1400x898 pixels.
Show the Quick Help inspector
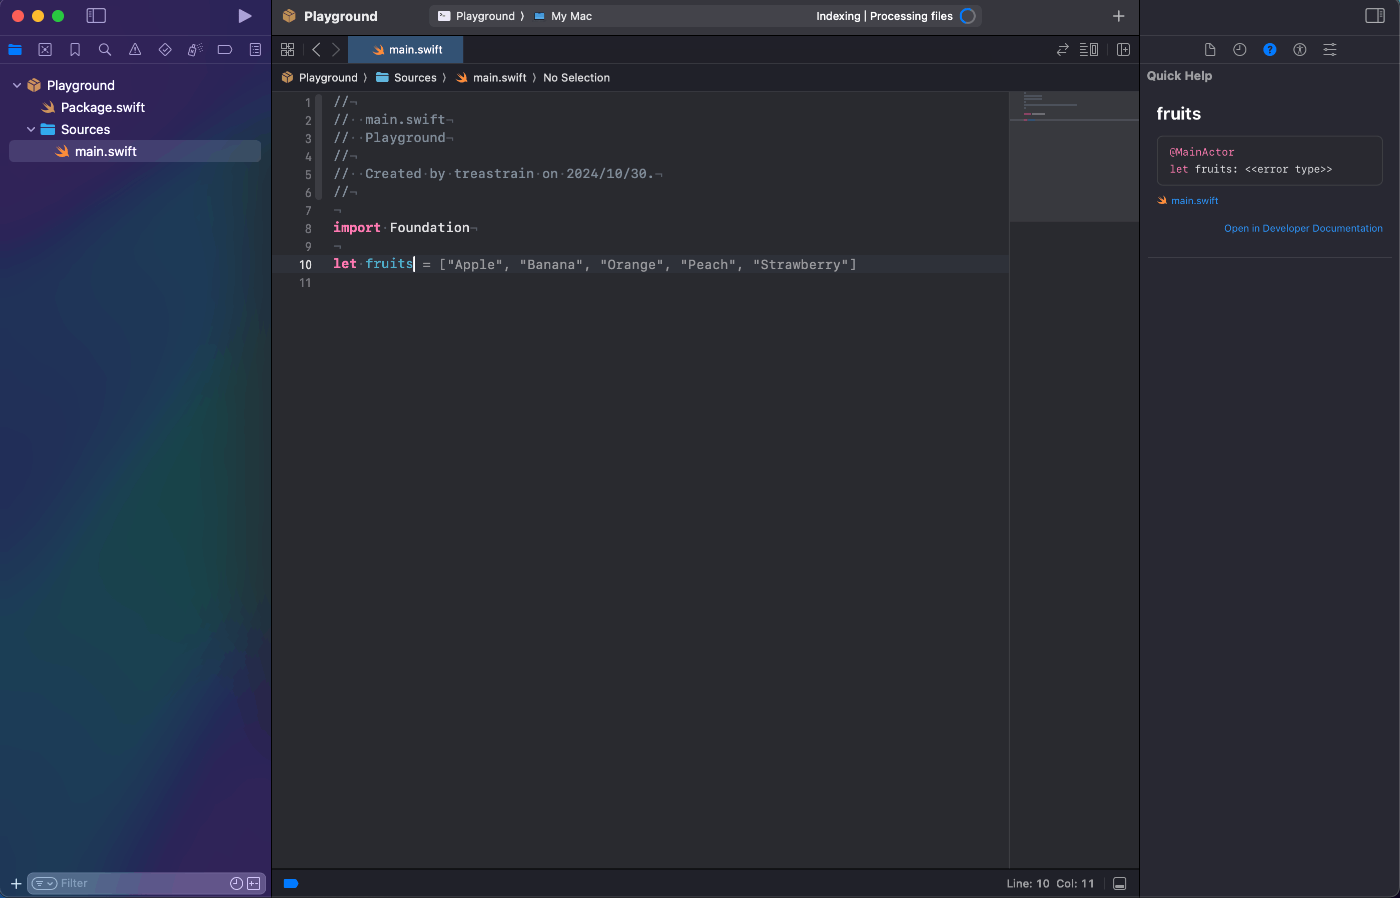(x=1270, y=49)
